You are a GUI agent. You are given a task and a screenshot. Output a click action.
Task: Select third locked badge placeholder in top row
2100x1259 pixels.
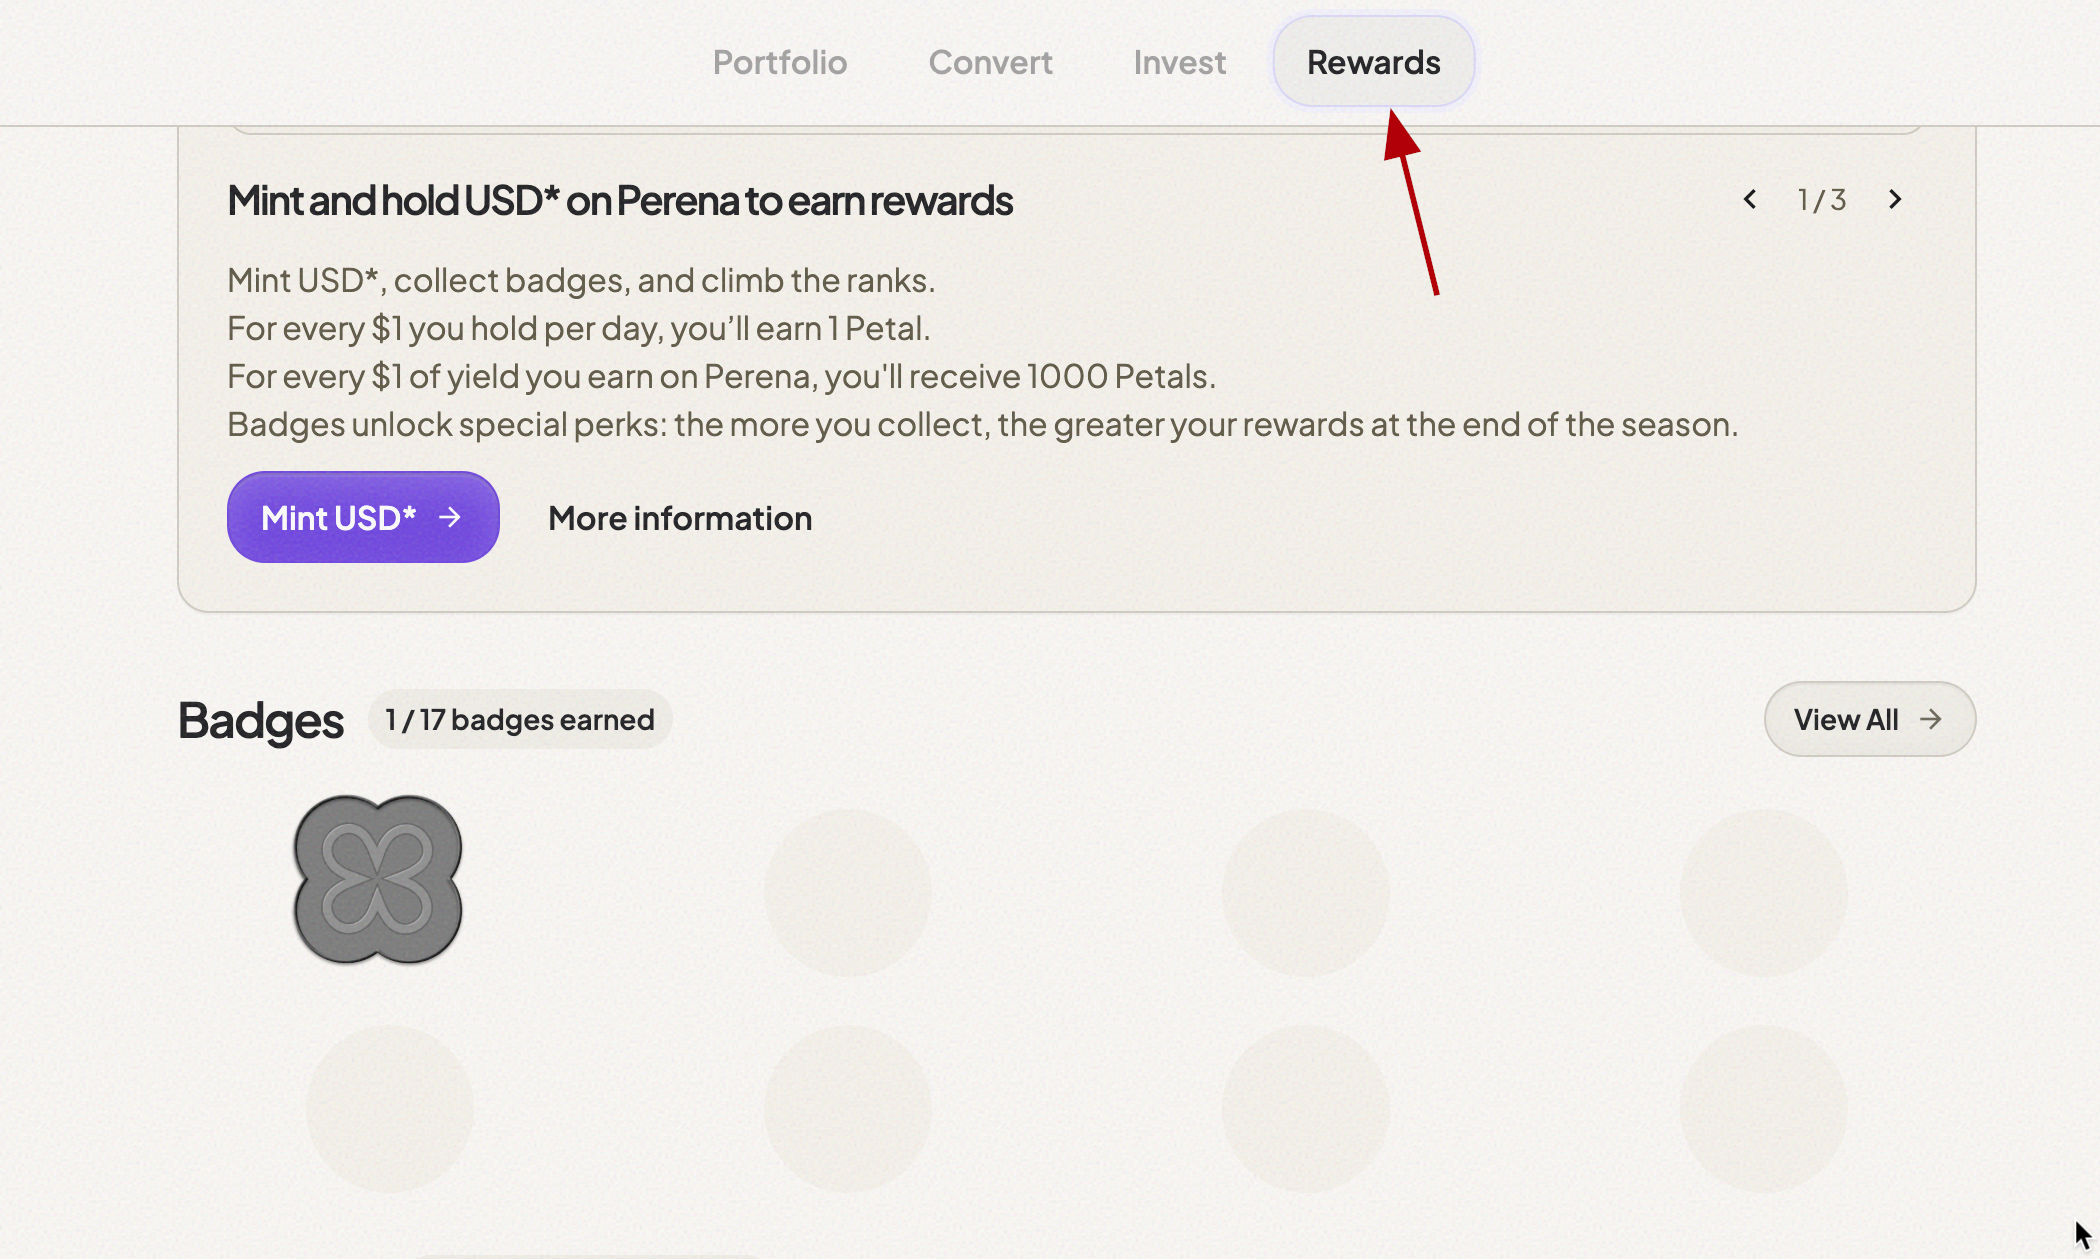pos(1305,892)
